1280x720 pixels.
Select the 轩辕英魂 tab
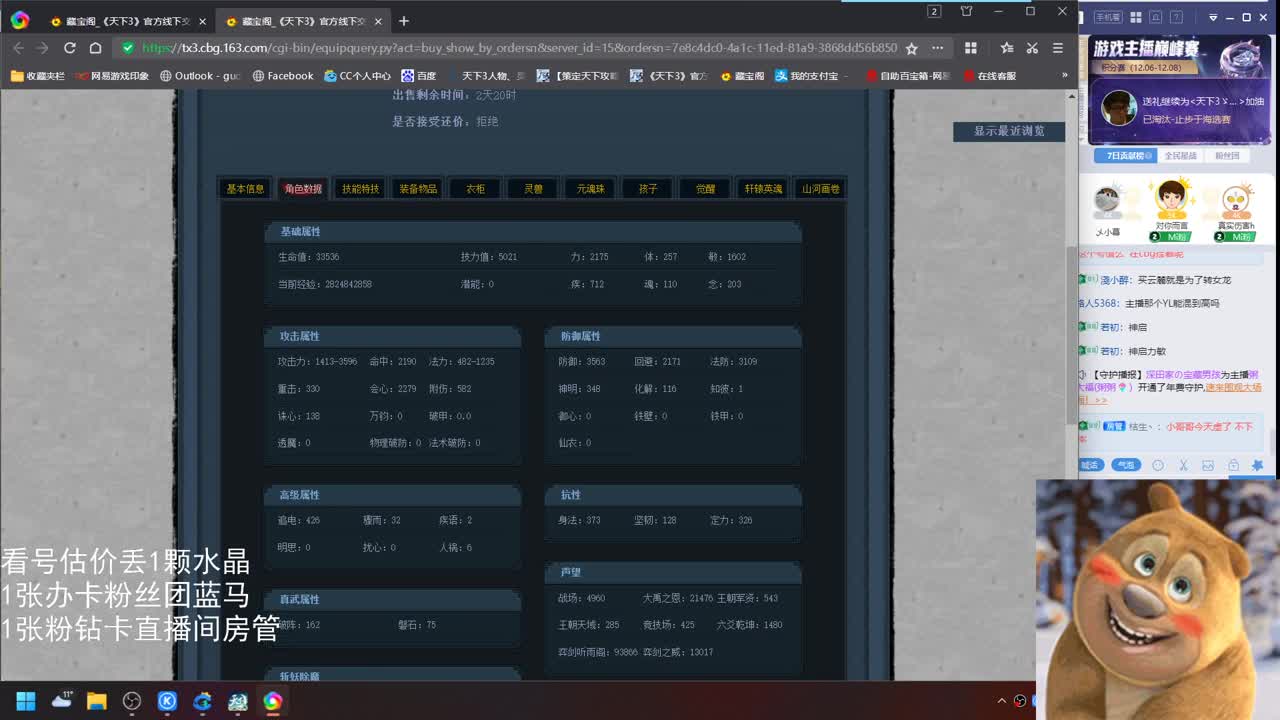click(x=763, y=189)
